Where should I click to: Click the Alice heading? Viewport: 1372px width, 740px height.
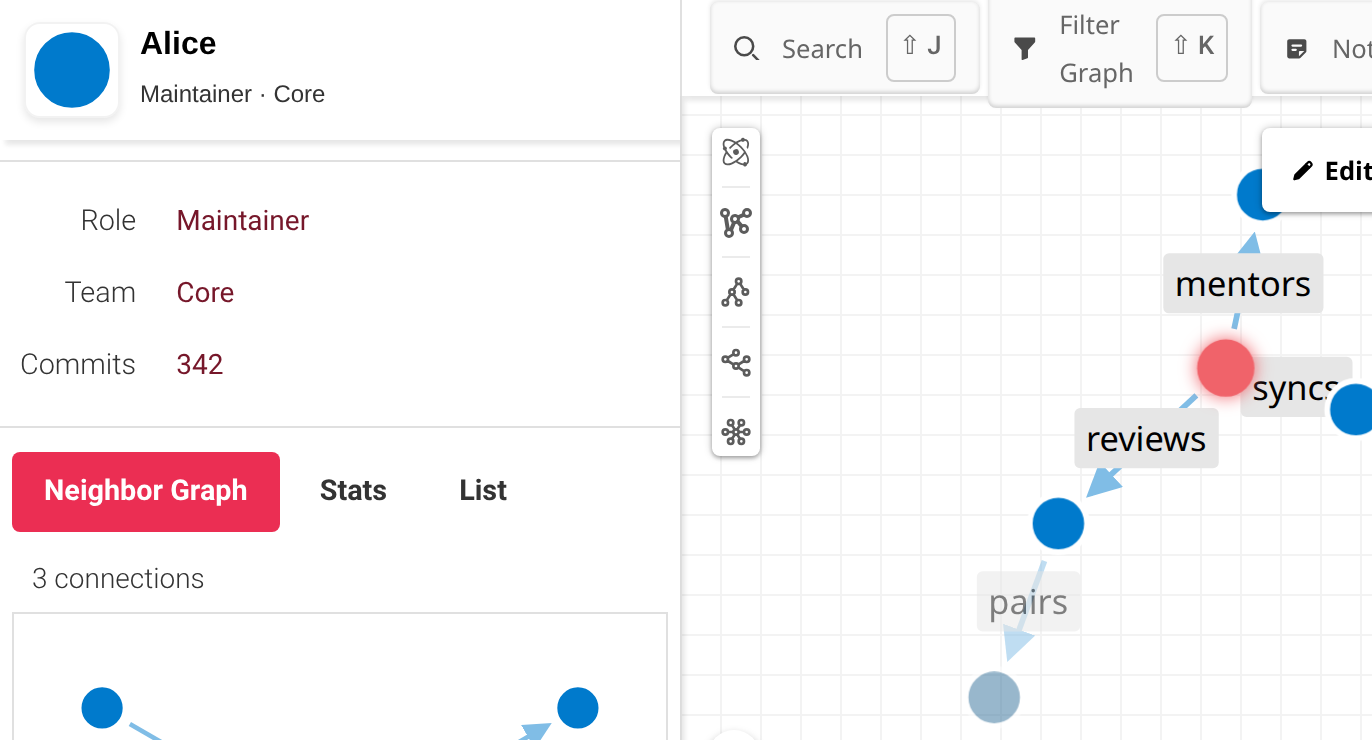click(178, 43)
